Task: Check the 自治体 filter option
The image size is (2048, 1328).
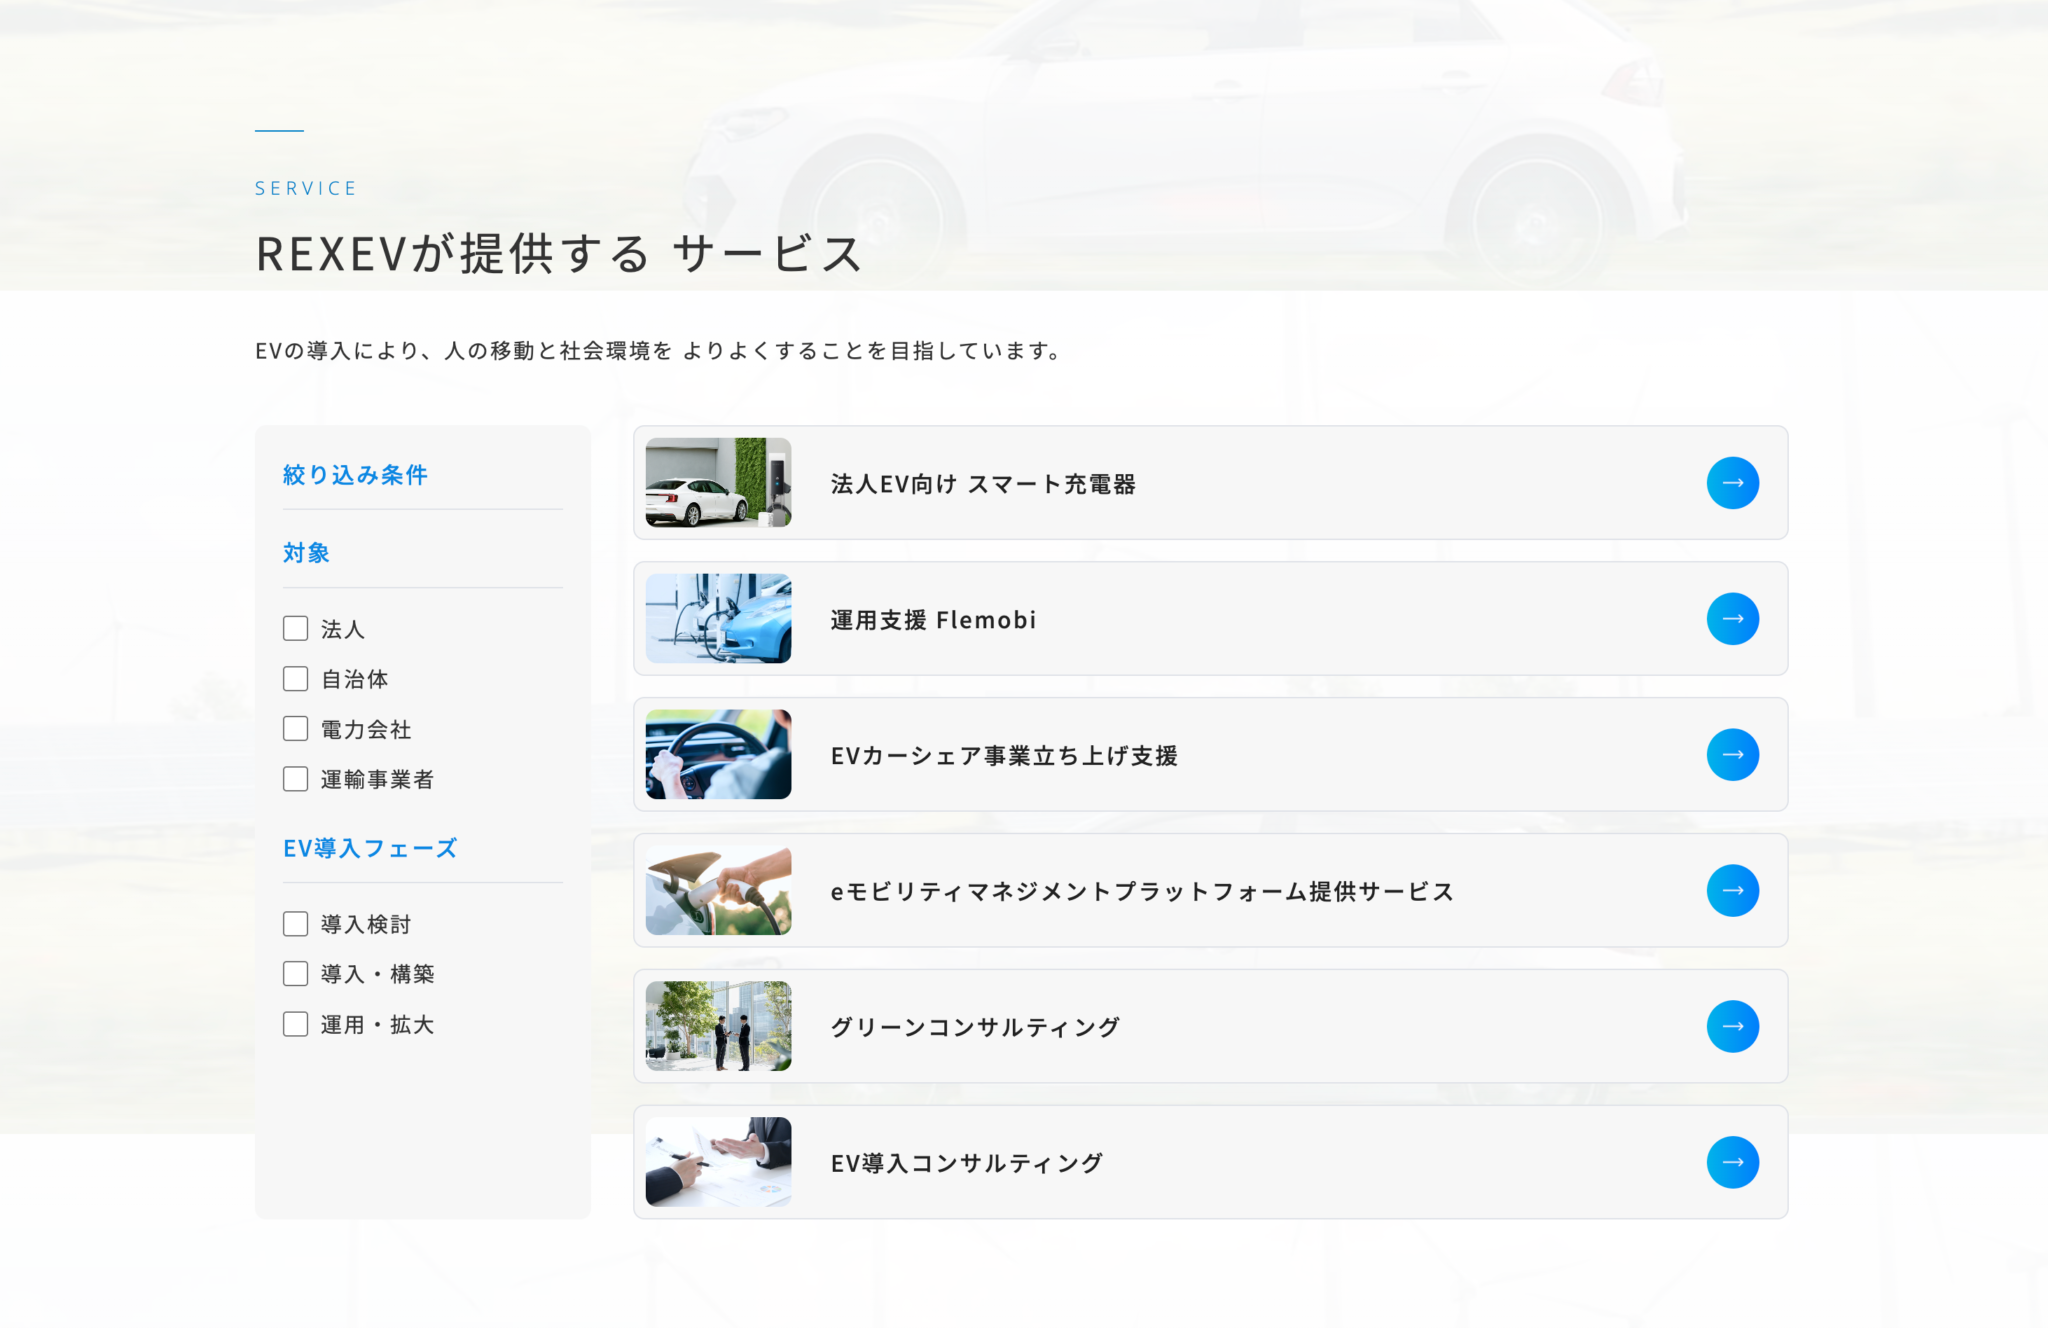Action: click(x=295, y=679)
